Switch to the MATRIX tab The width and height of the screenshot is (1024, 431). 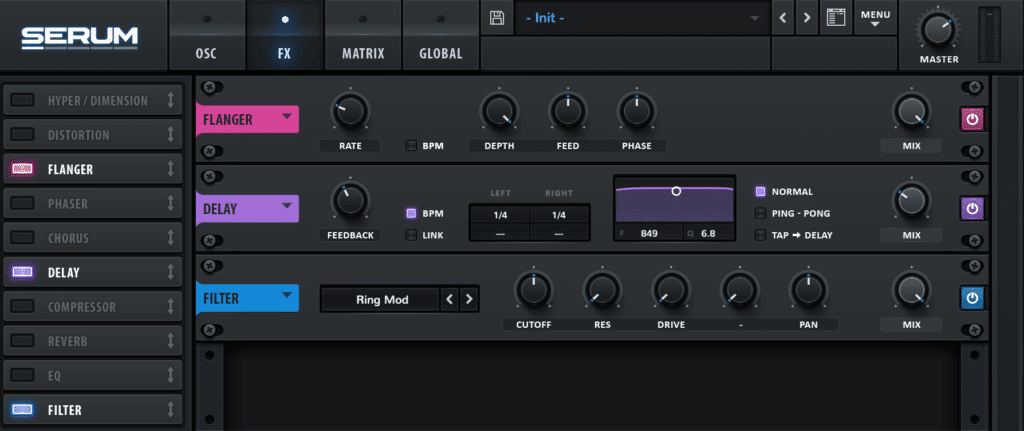click(362, 35)
